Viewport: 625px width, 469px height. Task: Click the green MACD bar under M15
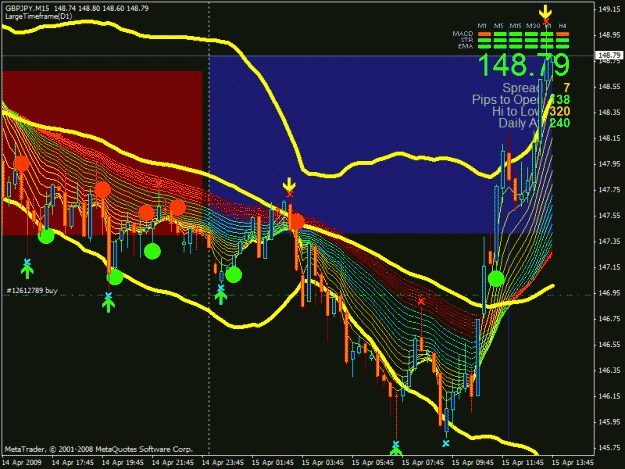click(515, 34)
